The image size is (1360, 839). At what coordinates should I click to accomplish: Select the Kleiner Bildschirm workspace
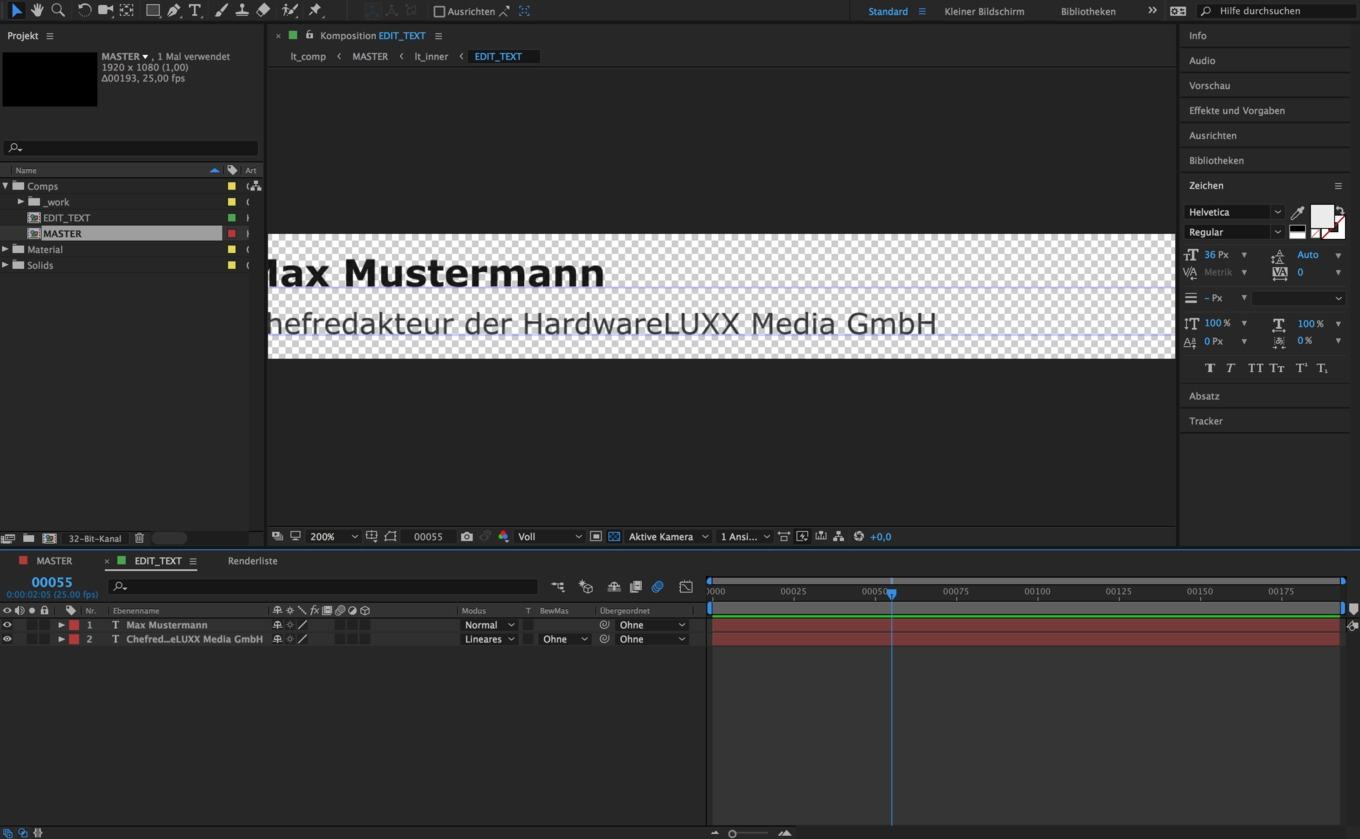click(x=984, y=11)
